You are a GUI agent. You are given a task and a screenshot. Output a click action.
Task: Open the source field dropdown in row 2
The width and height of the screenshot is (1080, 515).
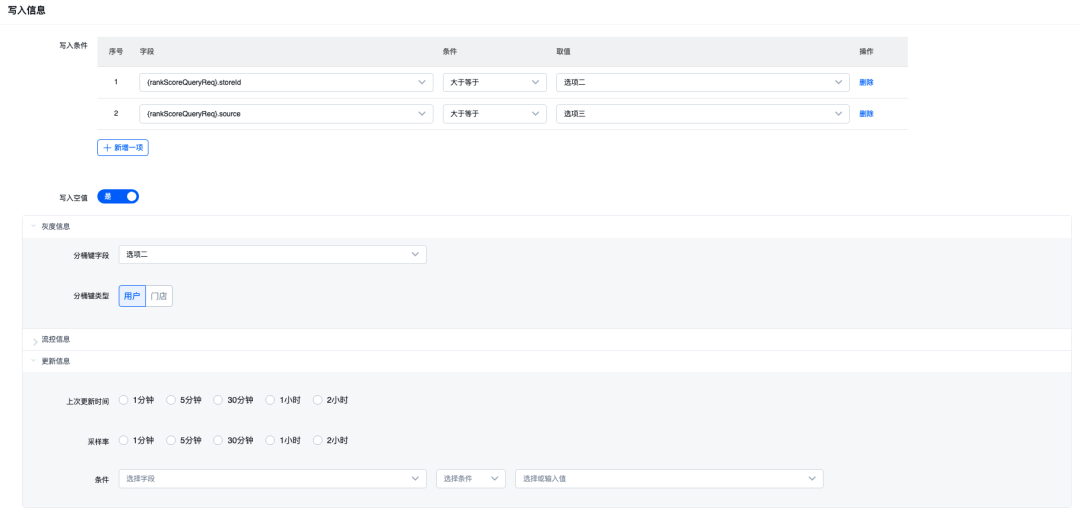click(x=286, y=114)
